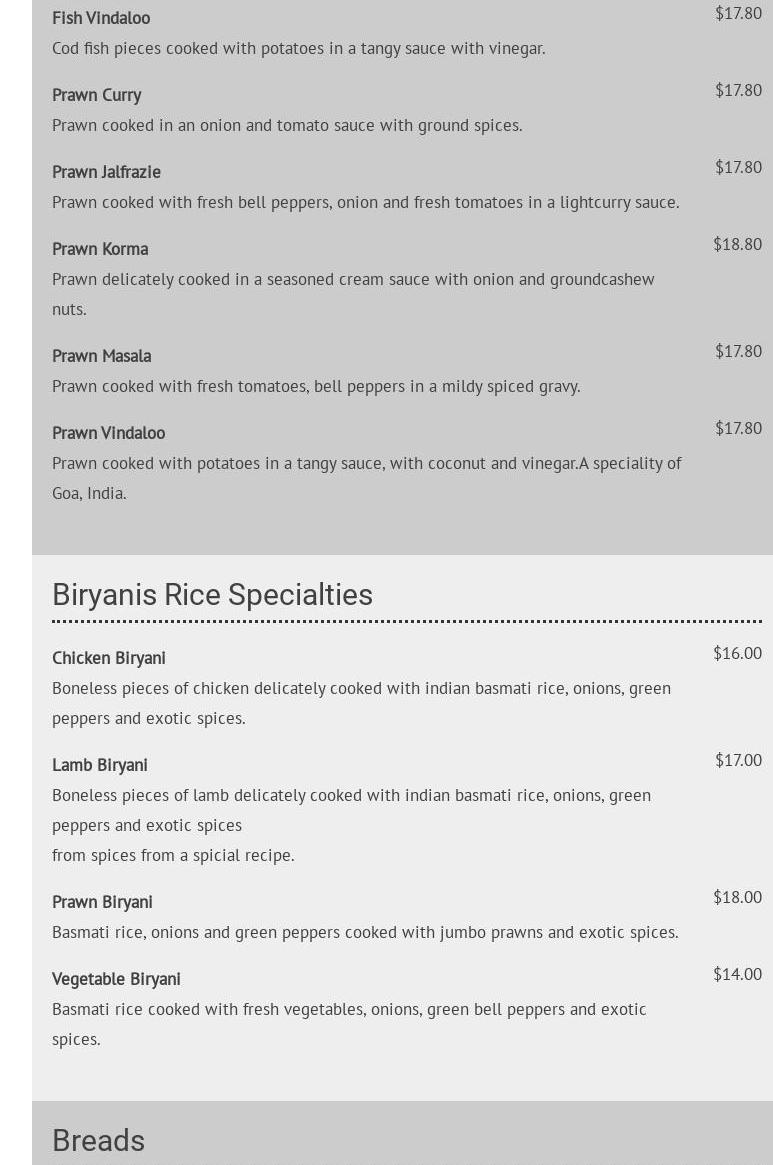Open the Prawn Korma menu entry
773x1165 pixels.
click(100, 249)
